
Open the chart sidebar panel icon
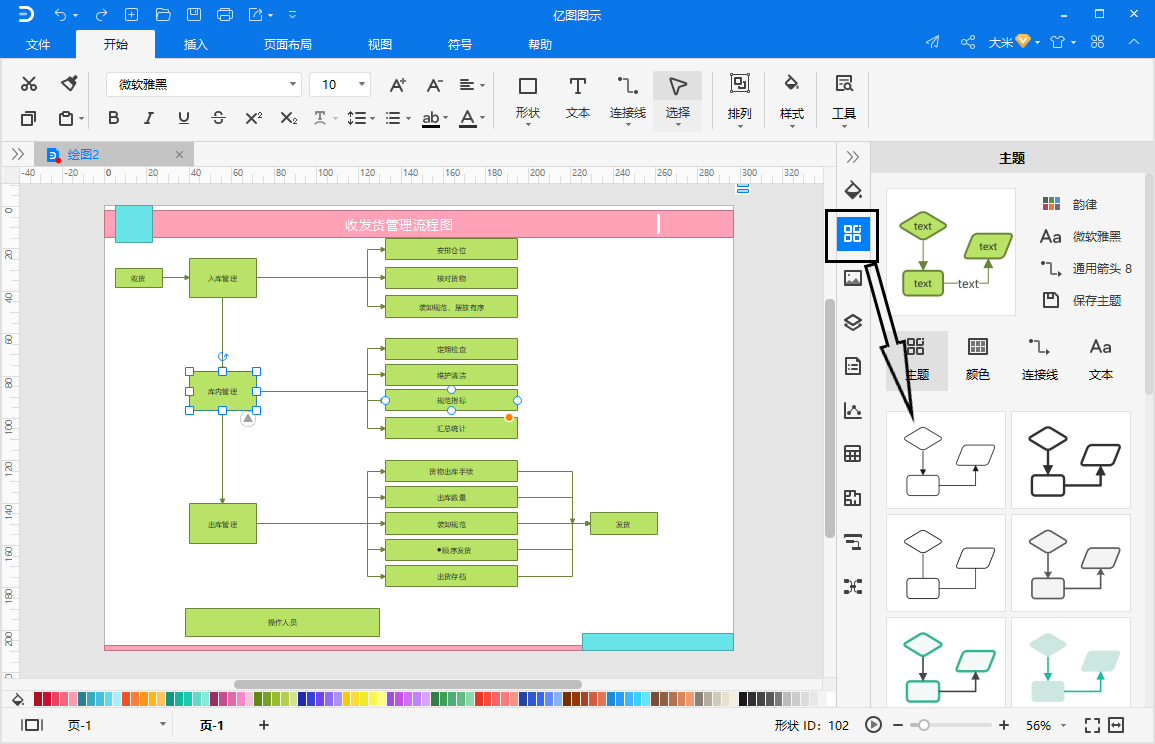pyautogui.click(x=852, y=410)
